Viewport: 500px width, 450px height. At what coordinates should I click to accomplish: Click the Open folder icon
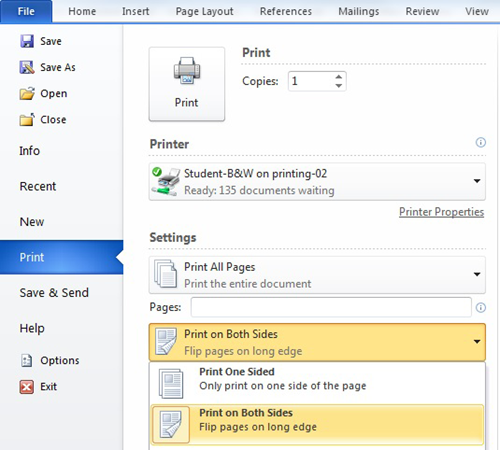click(27, 93)
